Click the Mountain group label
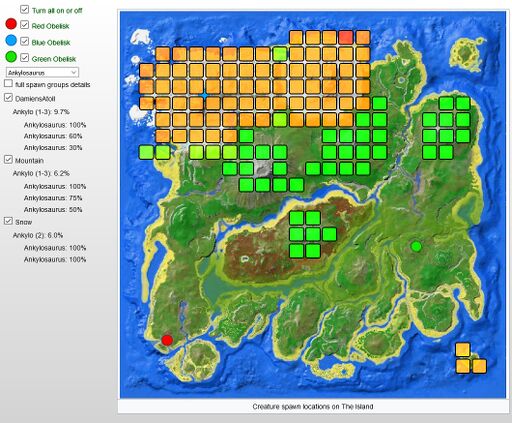This screenshot has width=512, height=423. [29, 161]
